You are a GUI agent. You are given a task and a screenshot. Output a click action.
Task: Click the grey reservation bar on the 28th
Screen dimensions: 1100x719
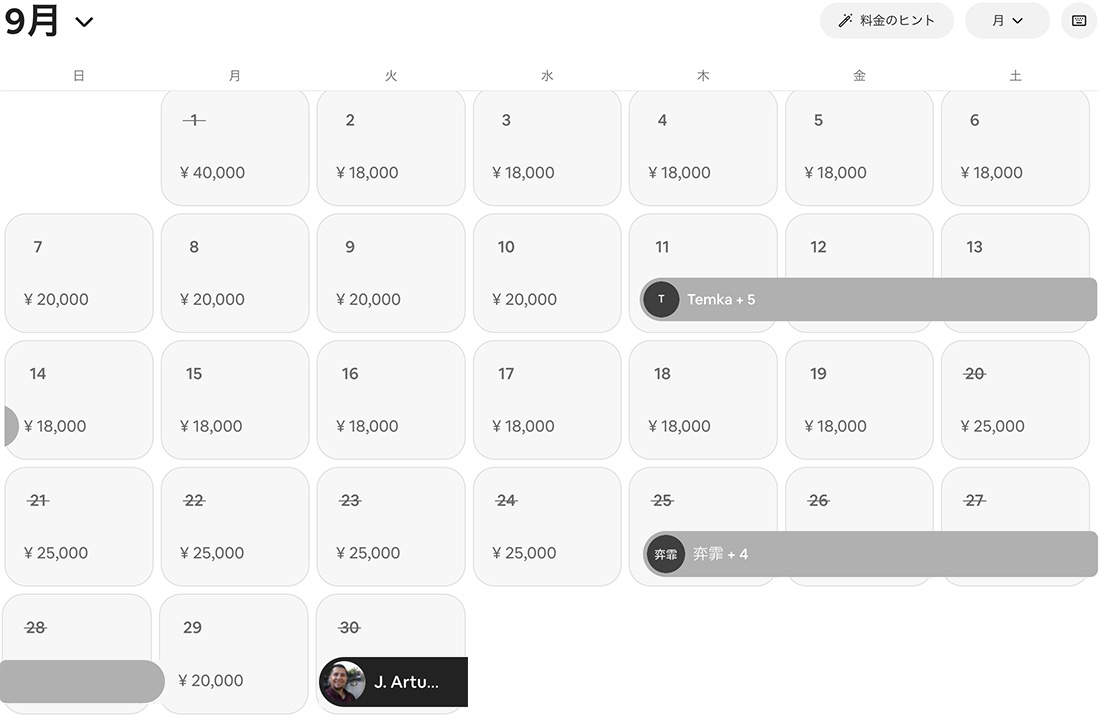tap(80, 681)
